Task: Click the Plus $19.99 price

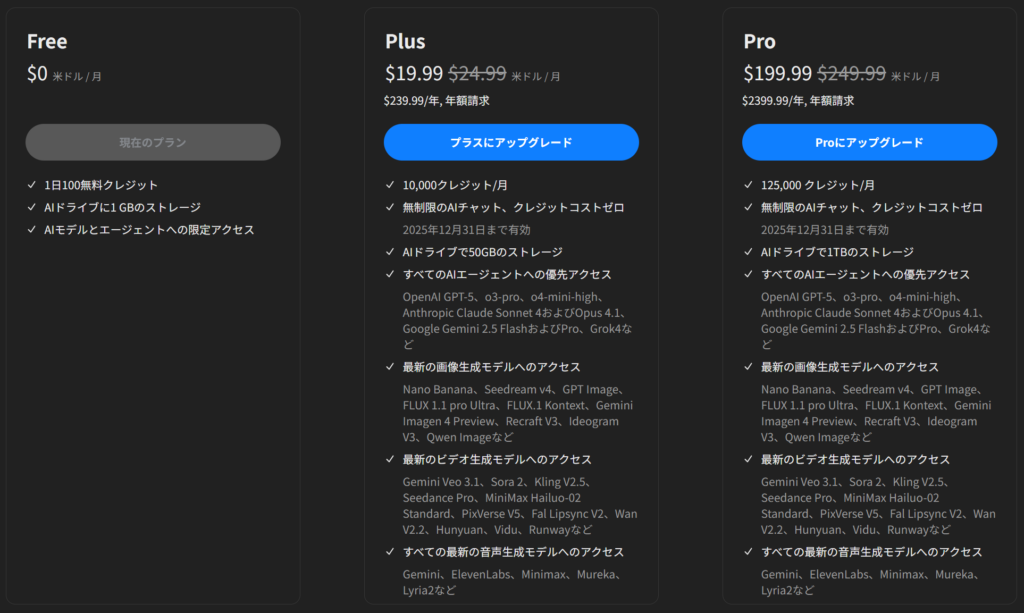Action: [413, 73]
